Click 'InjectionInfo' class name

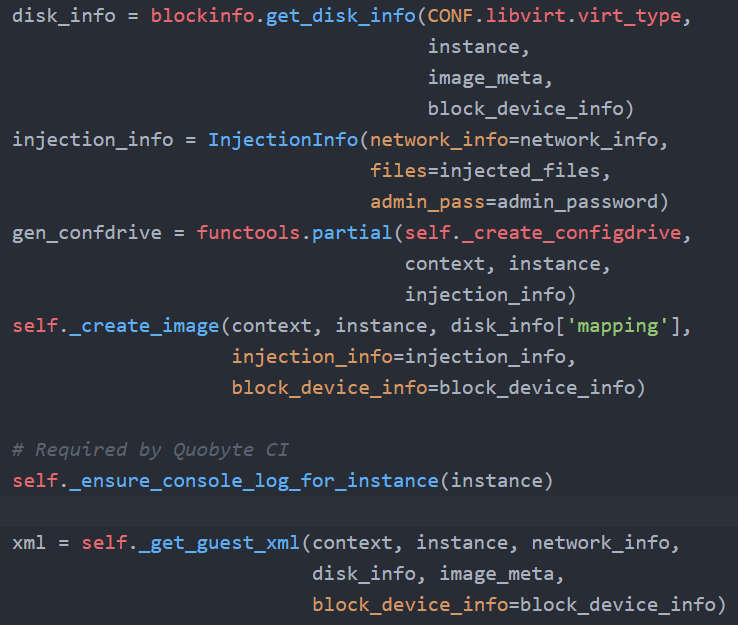283,140
